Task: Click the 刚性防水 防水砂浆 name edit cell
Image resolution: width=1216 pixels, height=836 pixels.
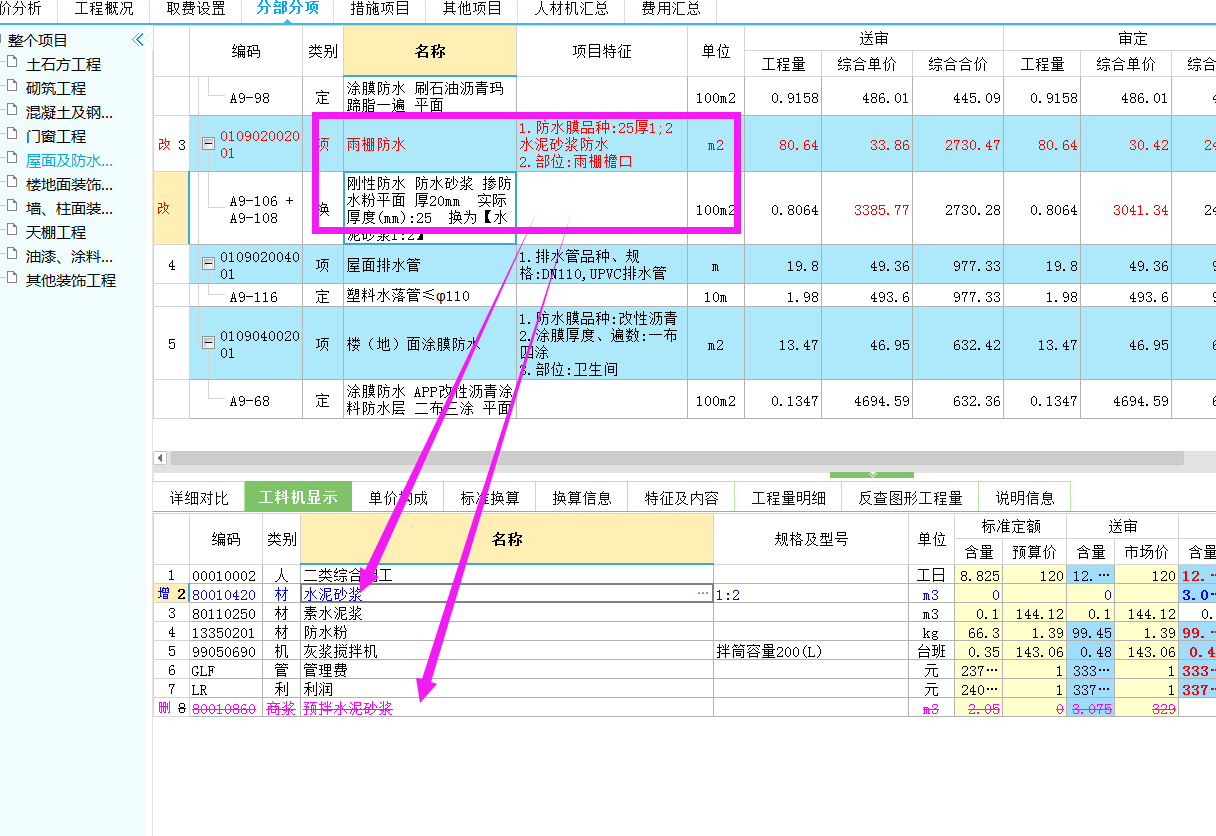Action: pos(429,208)
